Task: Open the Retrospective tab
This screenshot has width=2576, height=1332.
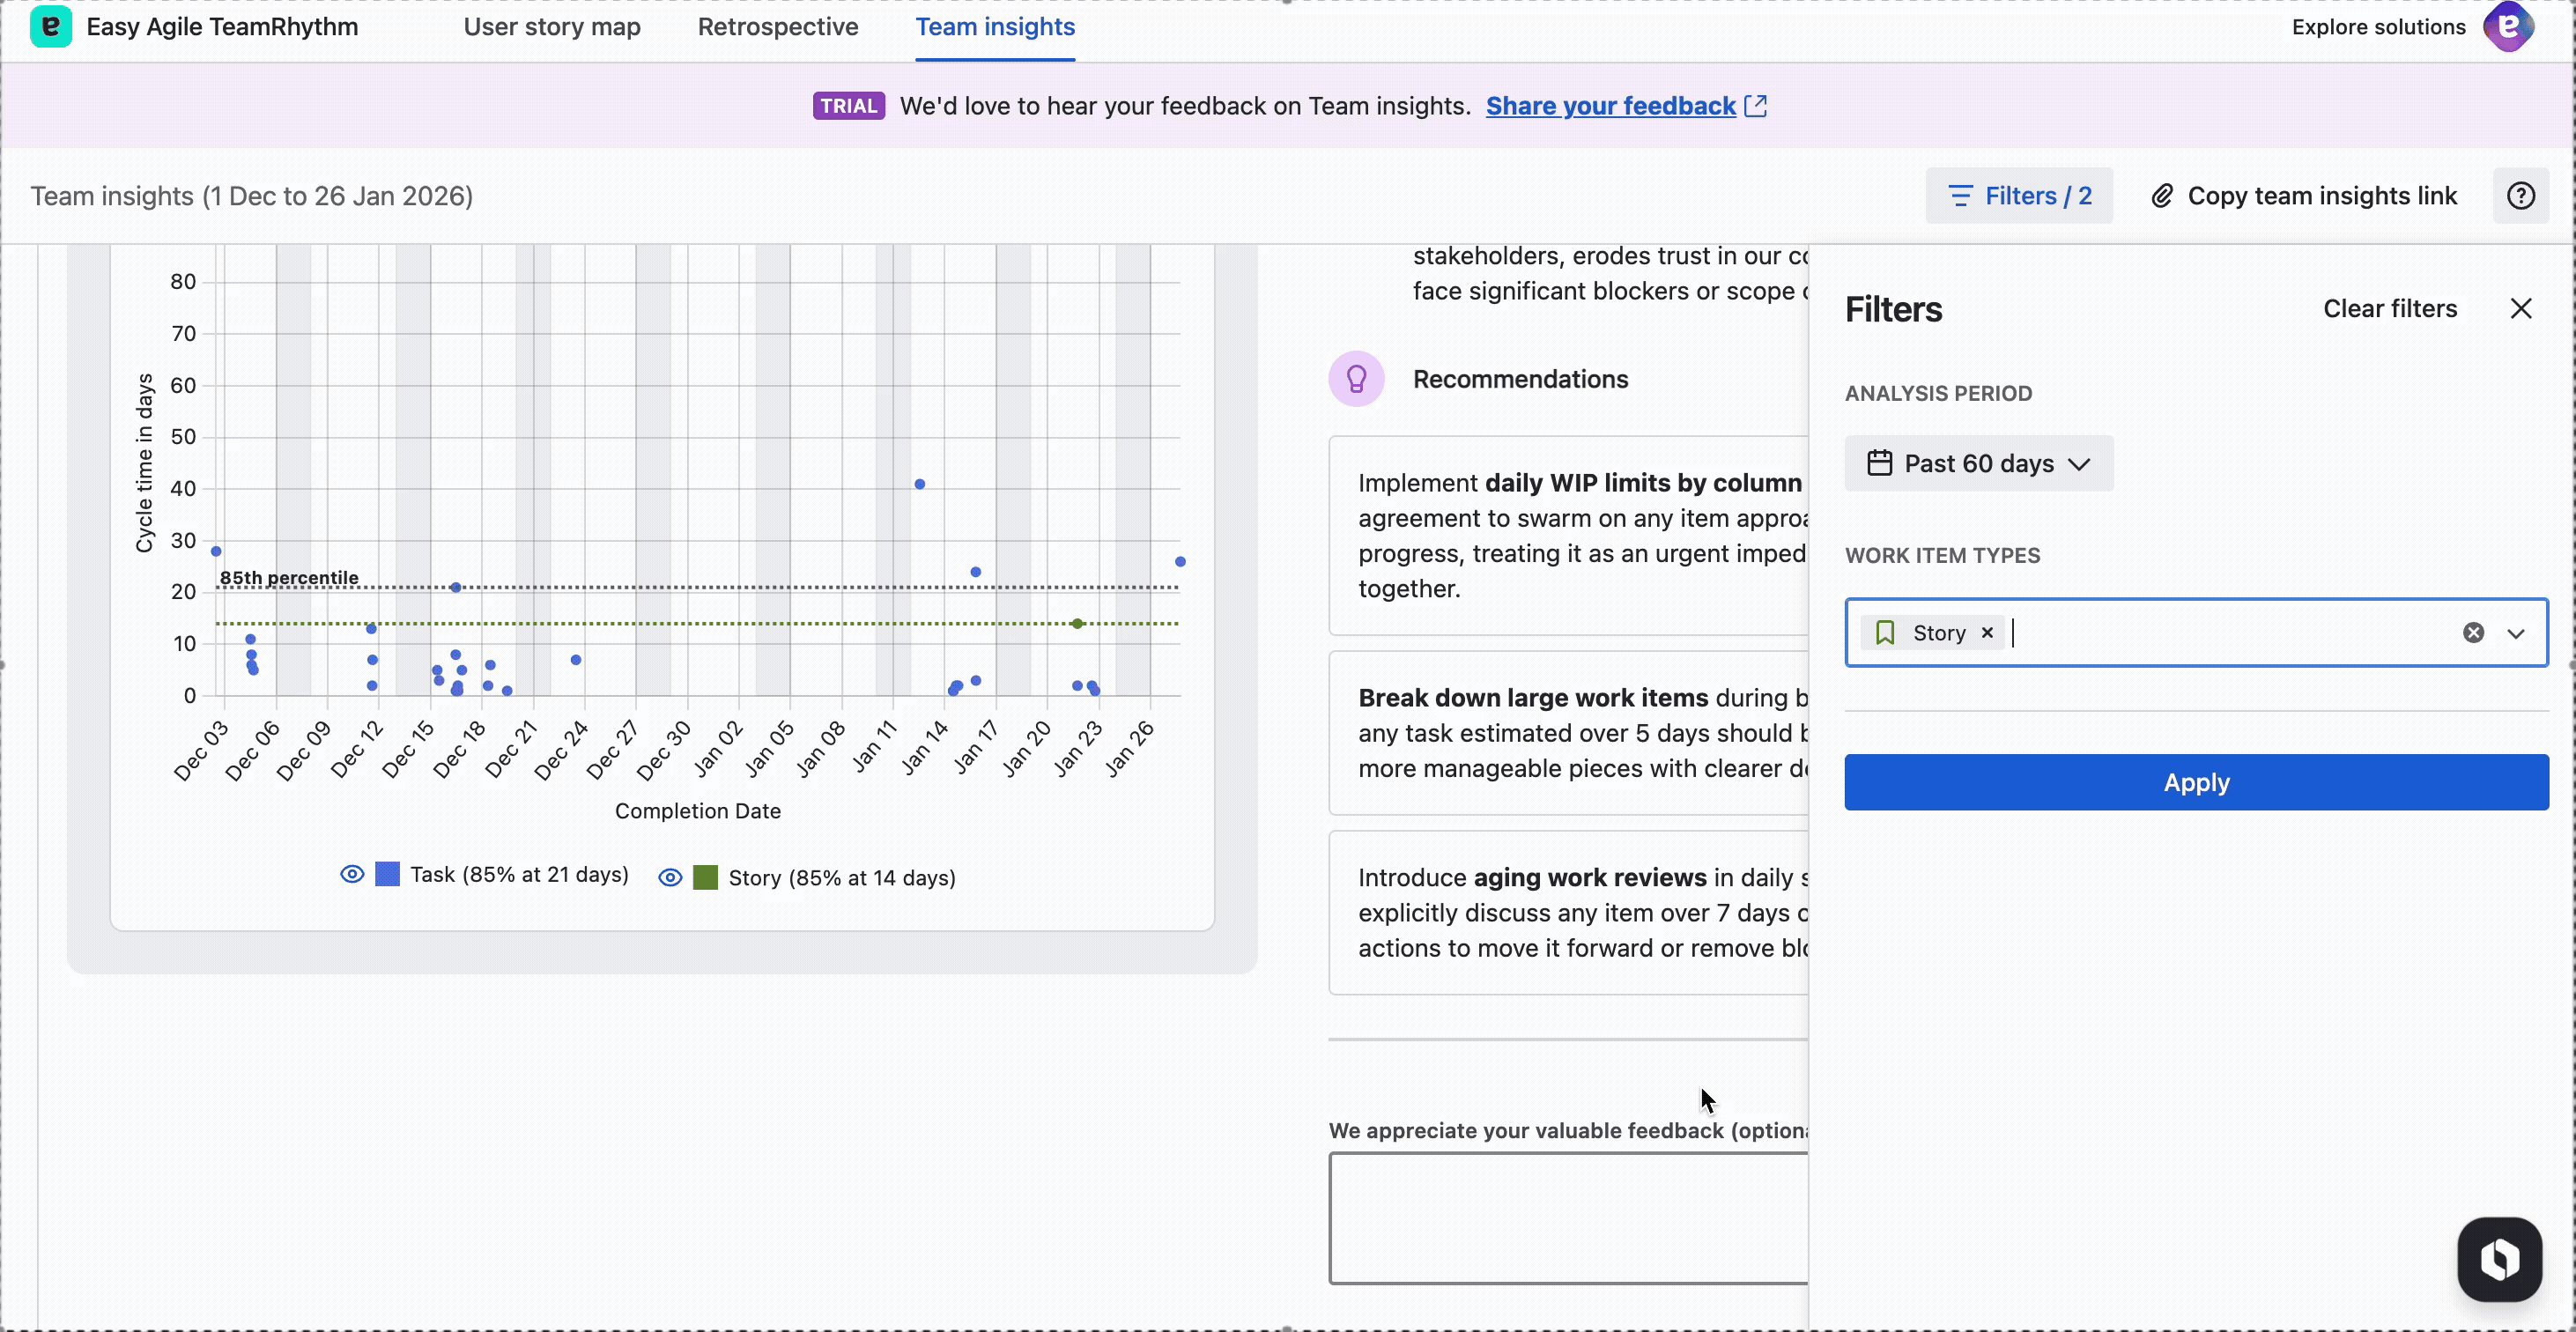Action: tap(778, 27)
